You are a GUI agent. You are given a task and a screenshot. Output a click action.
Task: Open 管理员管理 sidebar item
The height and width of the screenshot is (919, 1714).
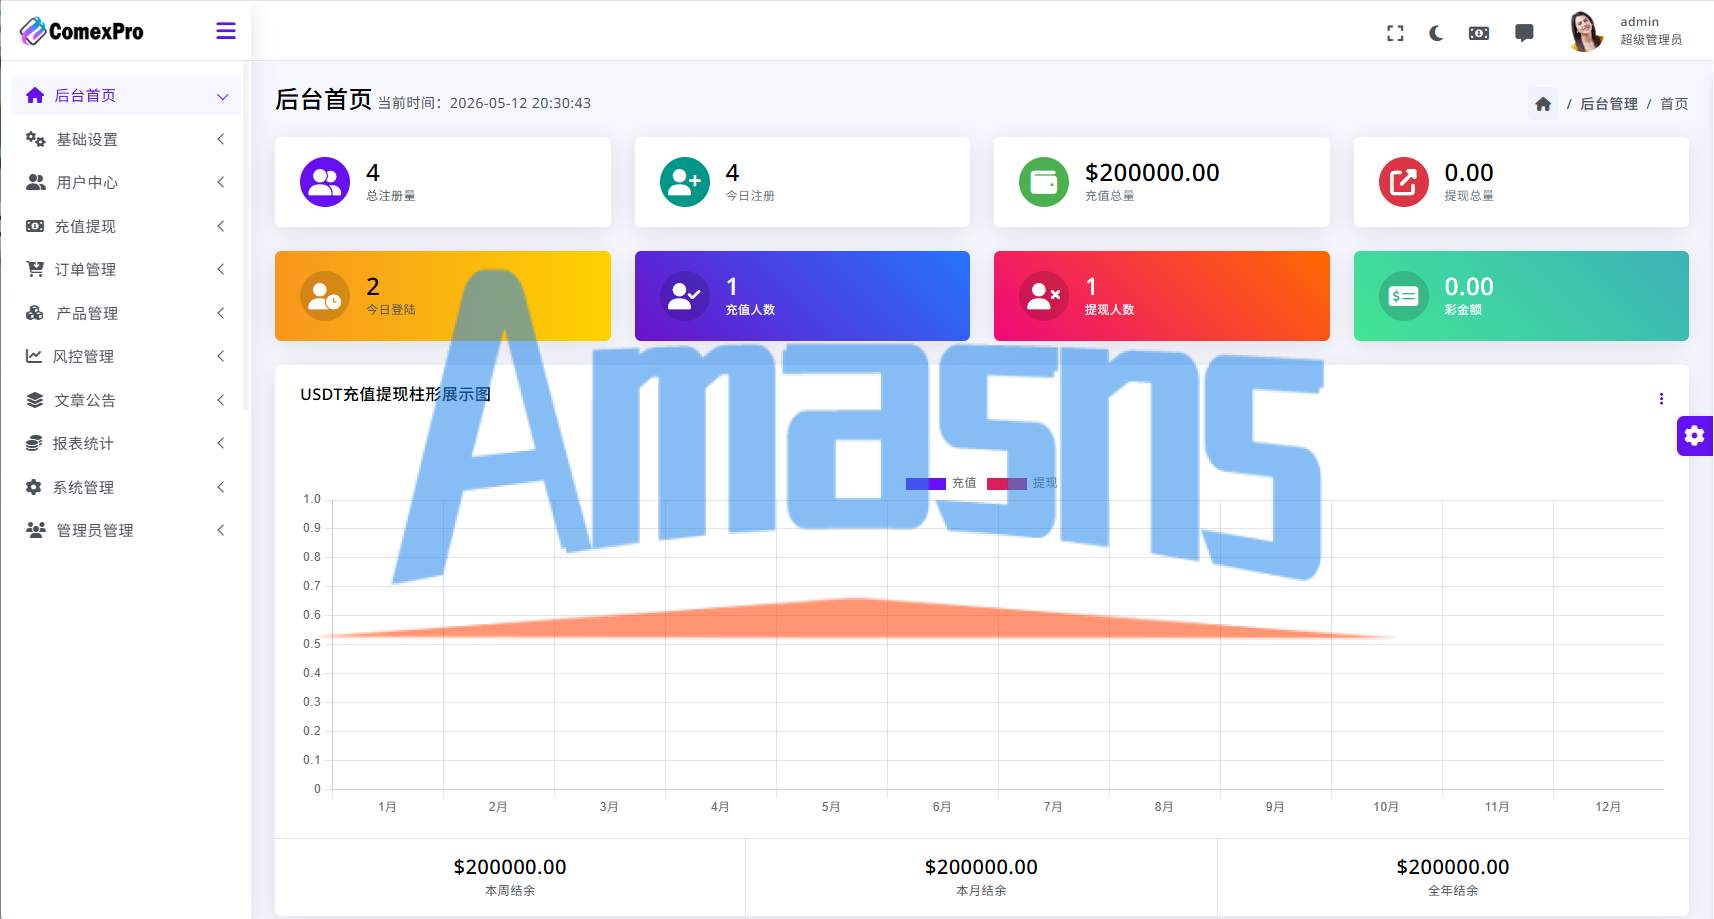126,530
